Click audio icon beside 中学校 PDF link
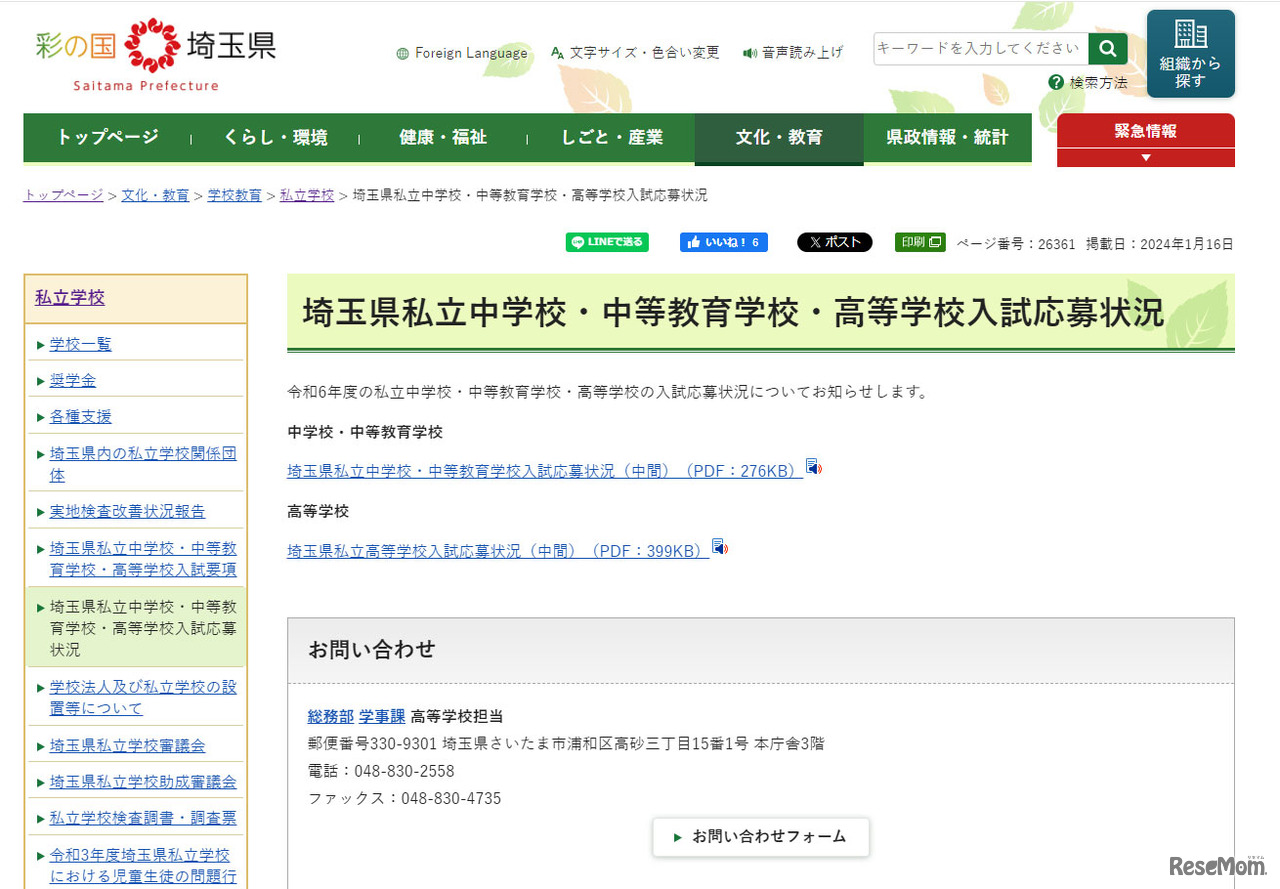 [x=814, y=467]
